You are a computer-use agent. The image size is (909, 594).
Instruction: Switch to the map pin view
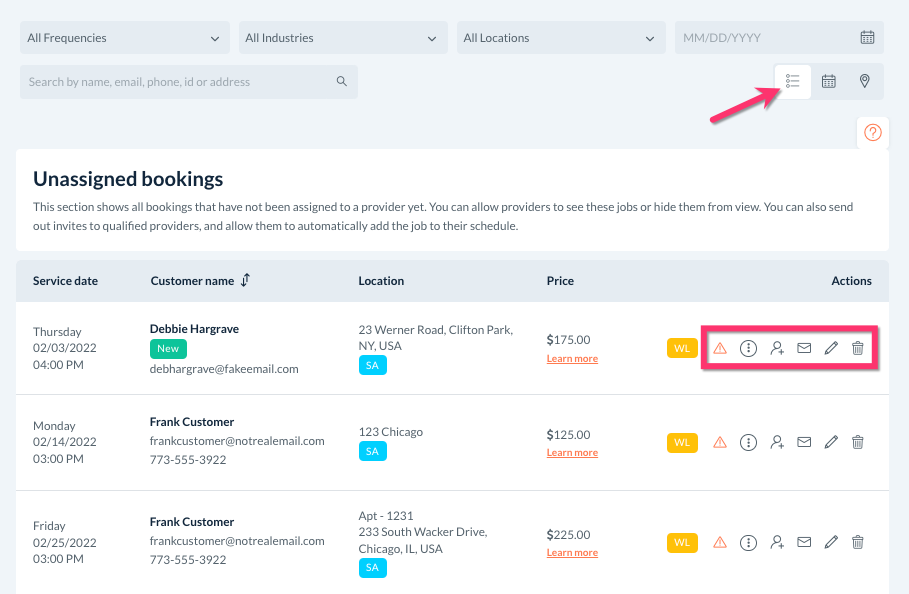tap(864, 82)
